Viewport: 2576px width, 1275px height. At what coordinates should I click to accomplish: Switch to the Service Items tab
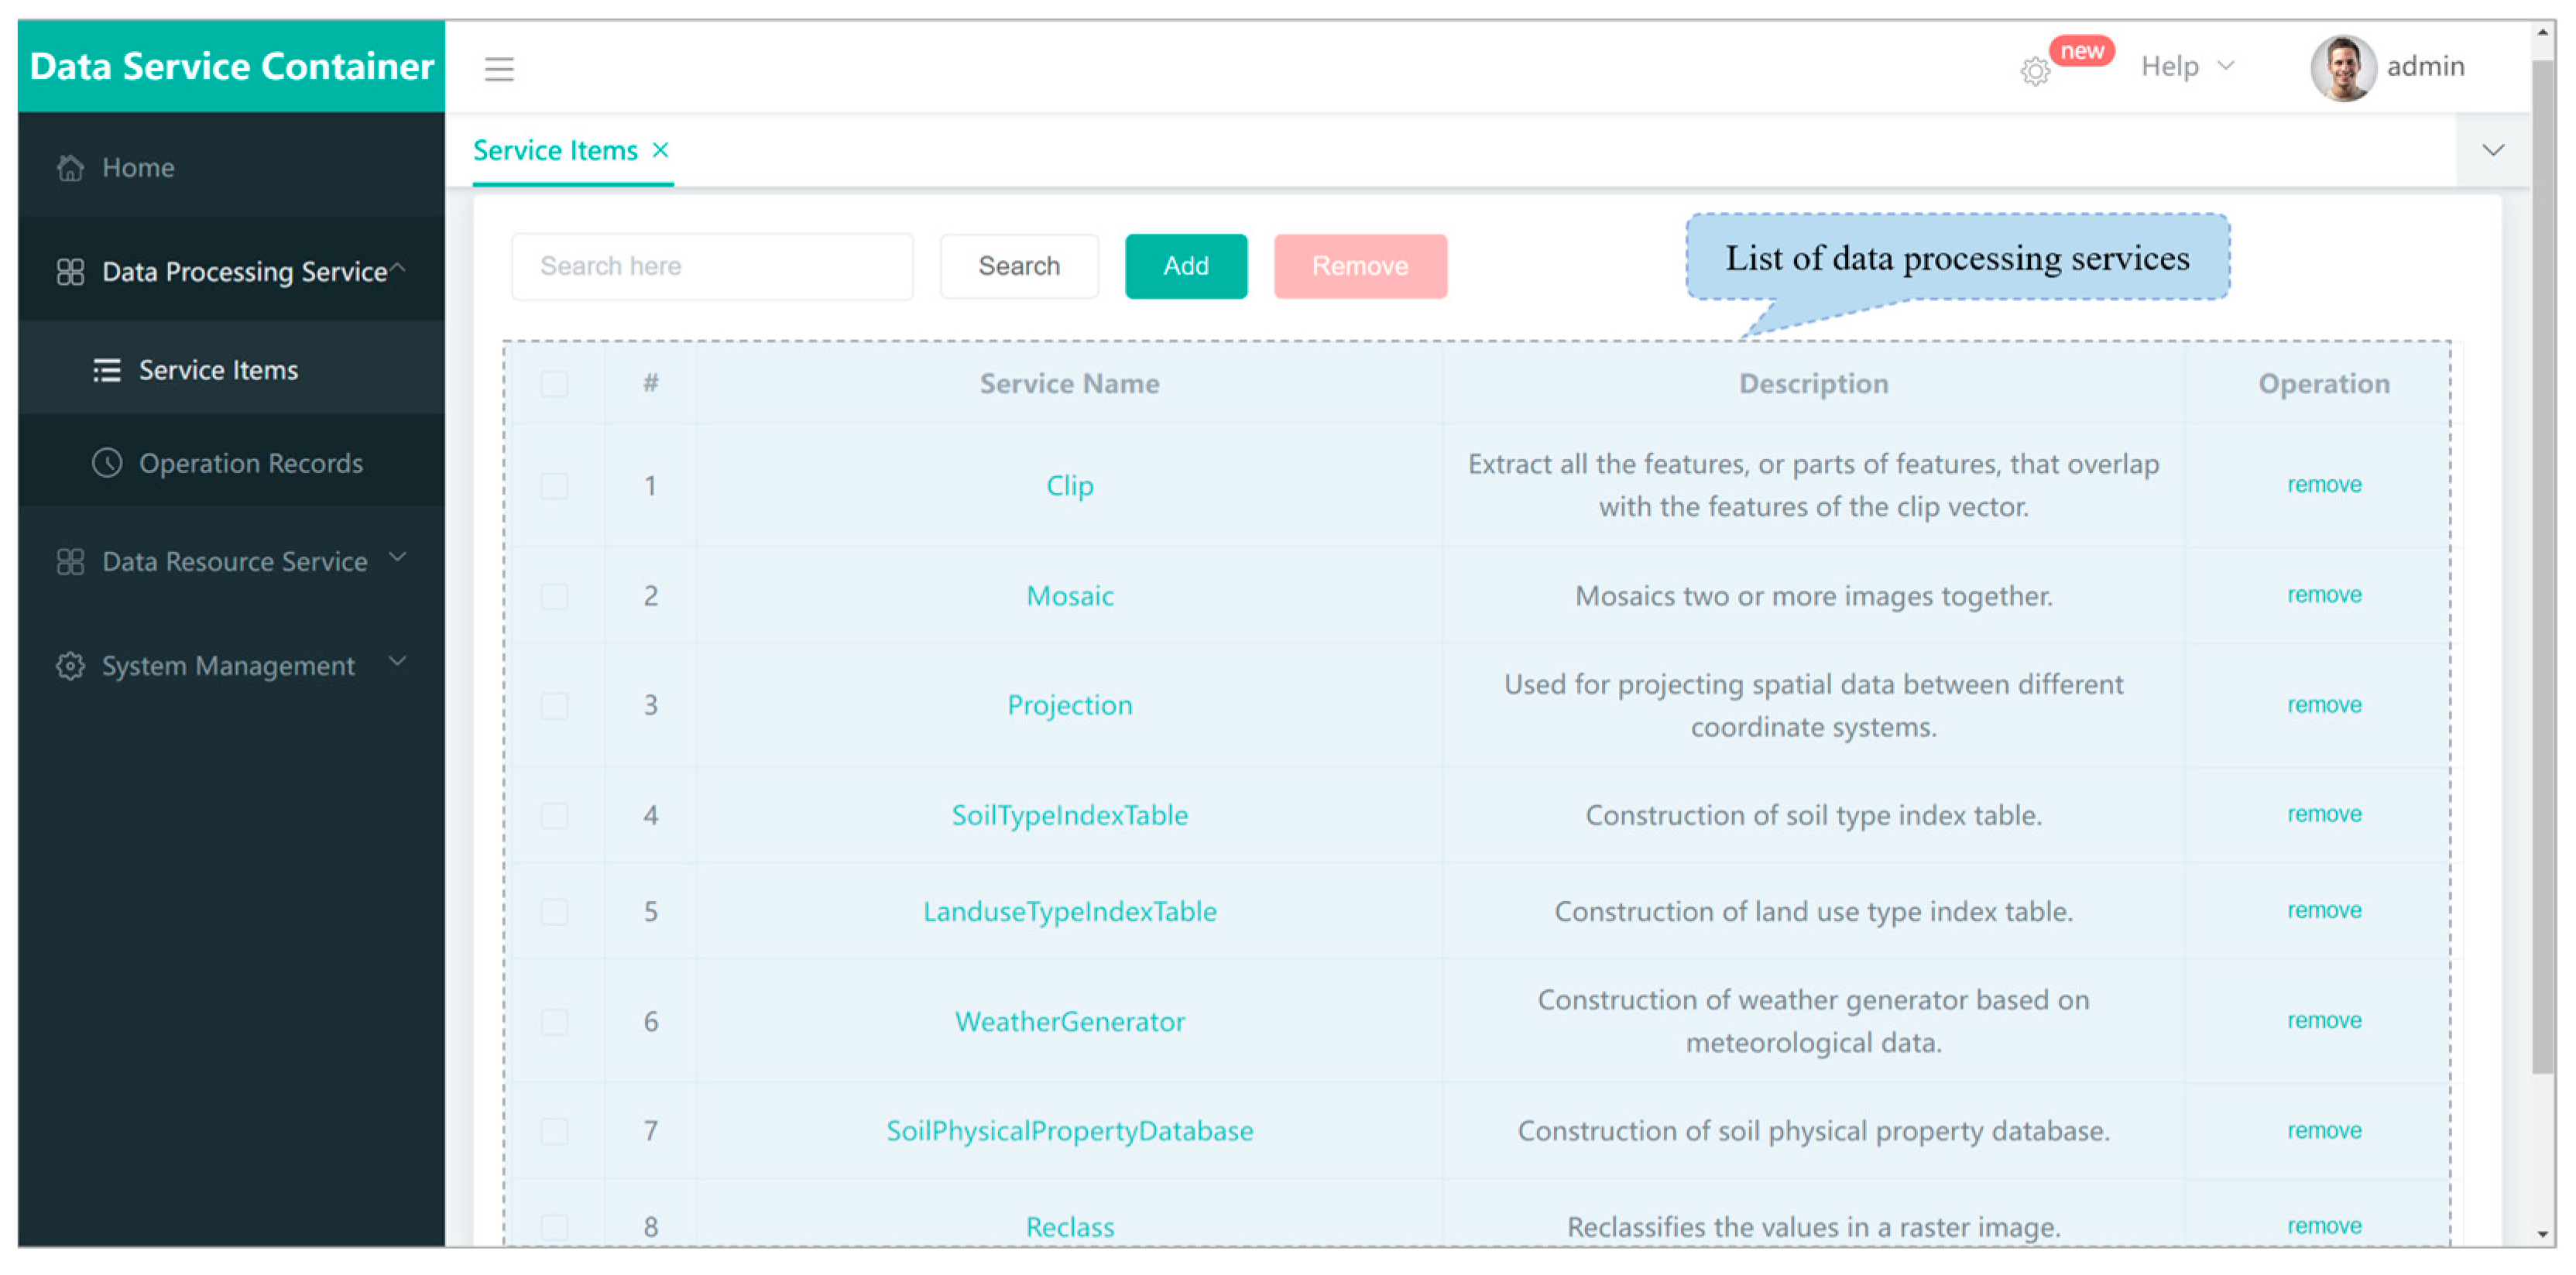click(x=555, y=151)
